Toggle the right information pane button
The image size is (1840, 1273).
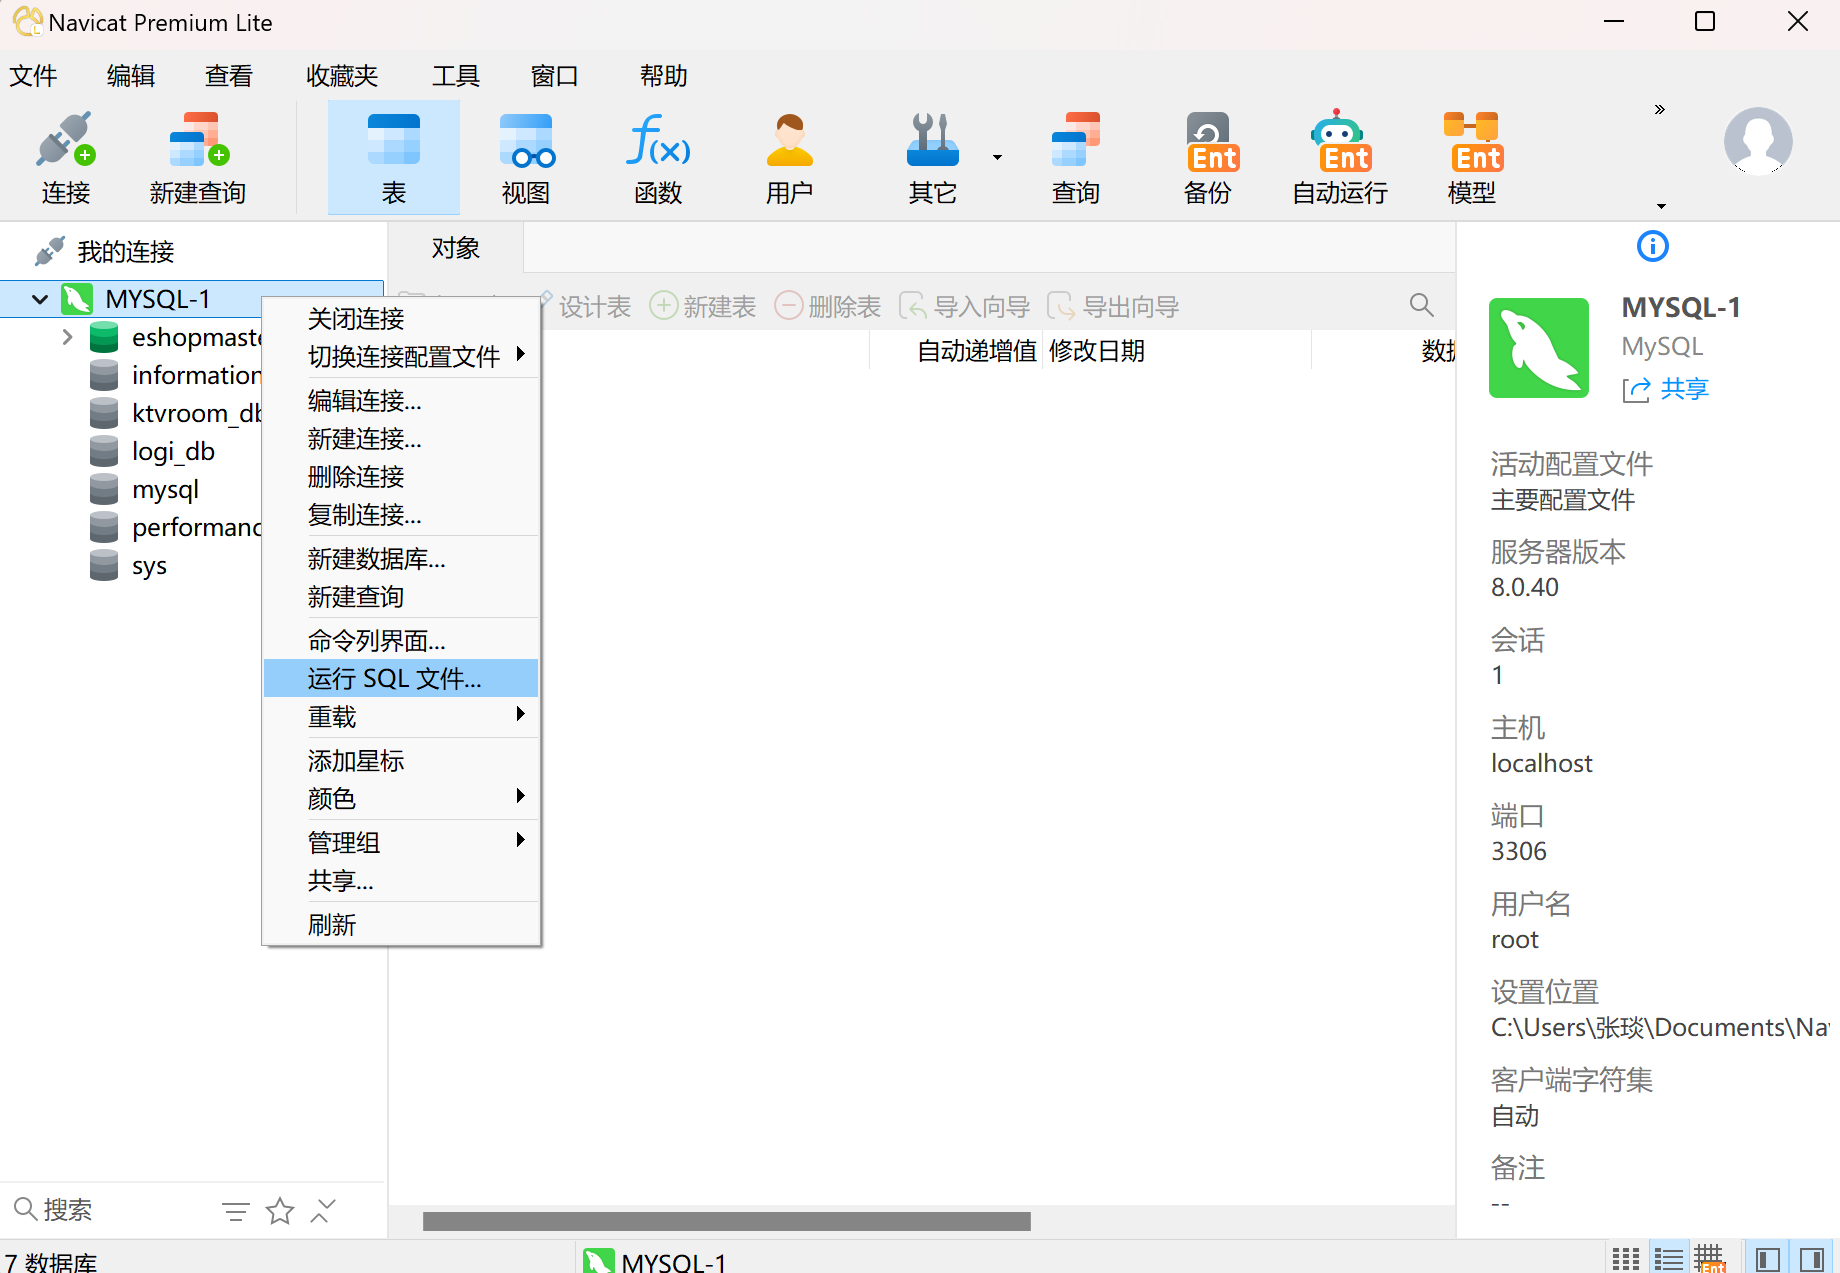[x=1812, y=1259]
